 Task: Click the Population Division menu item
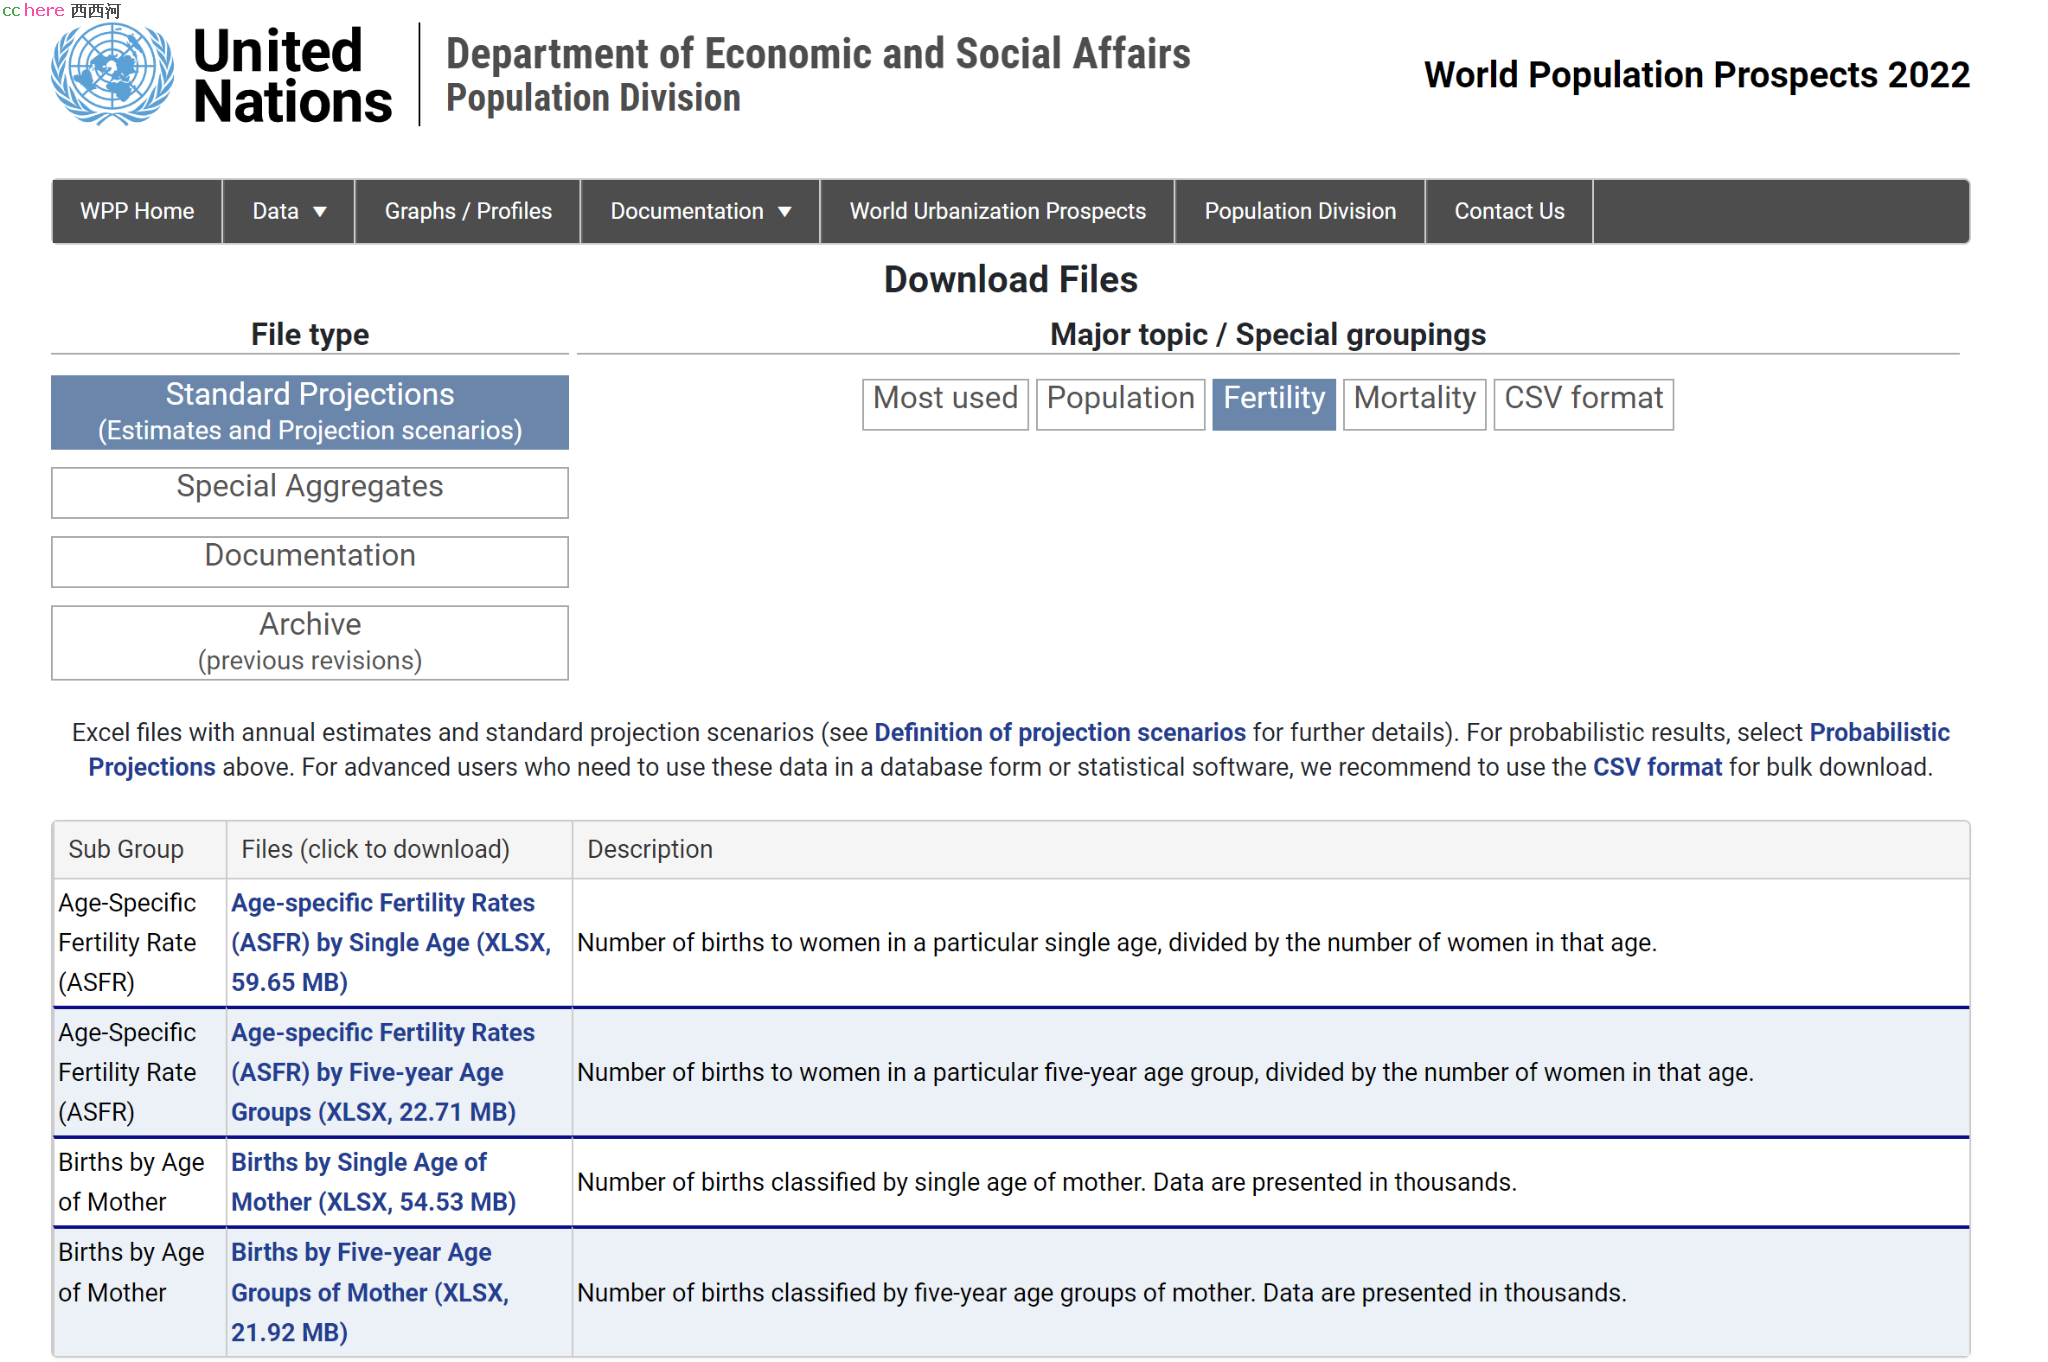click(x=1299, y=211)
